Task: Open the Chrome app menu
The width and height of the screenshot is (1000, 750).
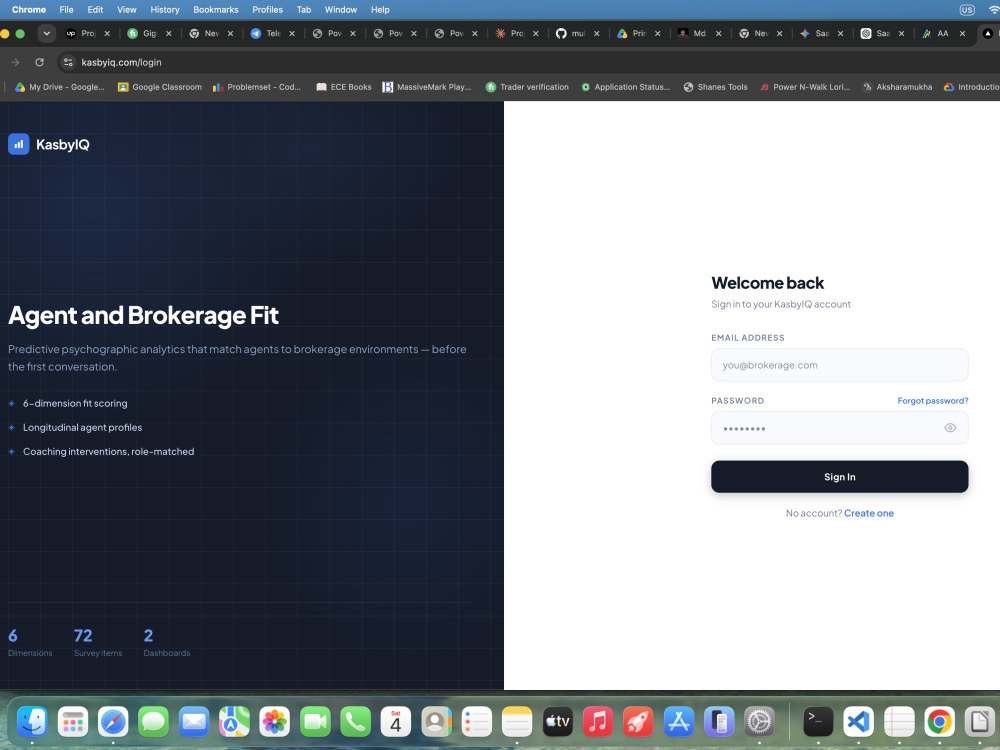Action: click(x=29, y=10)
